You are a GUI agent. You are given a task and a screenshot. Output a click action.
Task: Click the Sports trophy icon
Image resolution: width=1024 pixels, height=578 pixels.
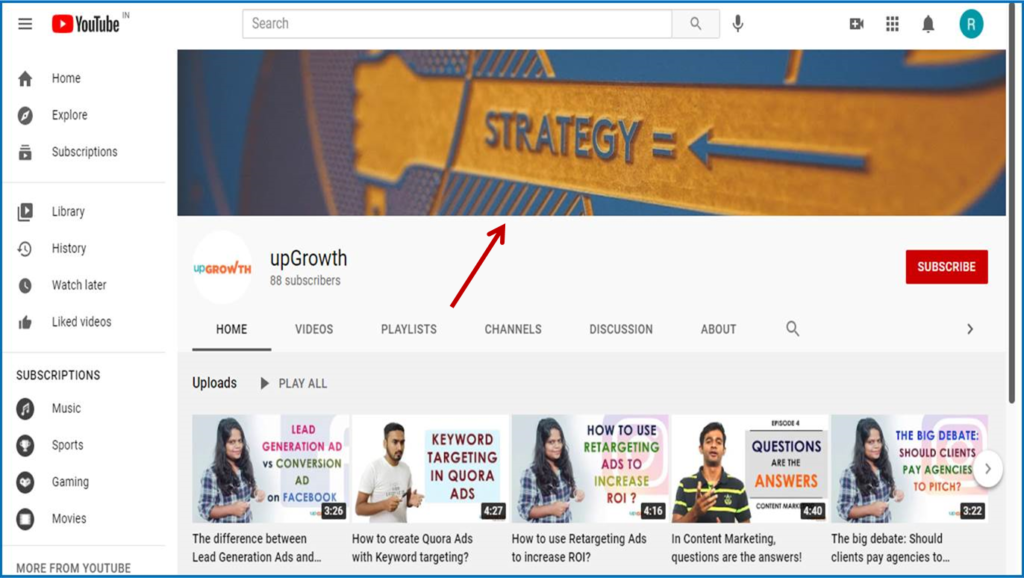tap(25, 445)
